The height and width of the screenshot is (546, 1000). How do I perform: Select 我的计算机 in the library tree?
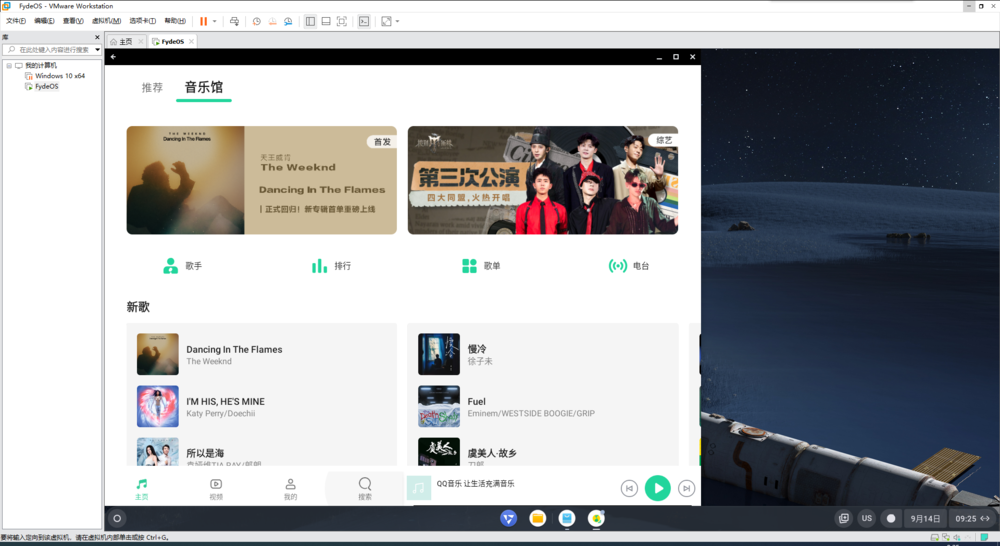(41, 65)
